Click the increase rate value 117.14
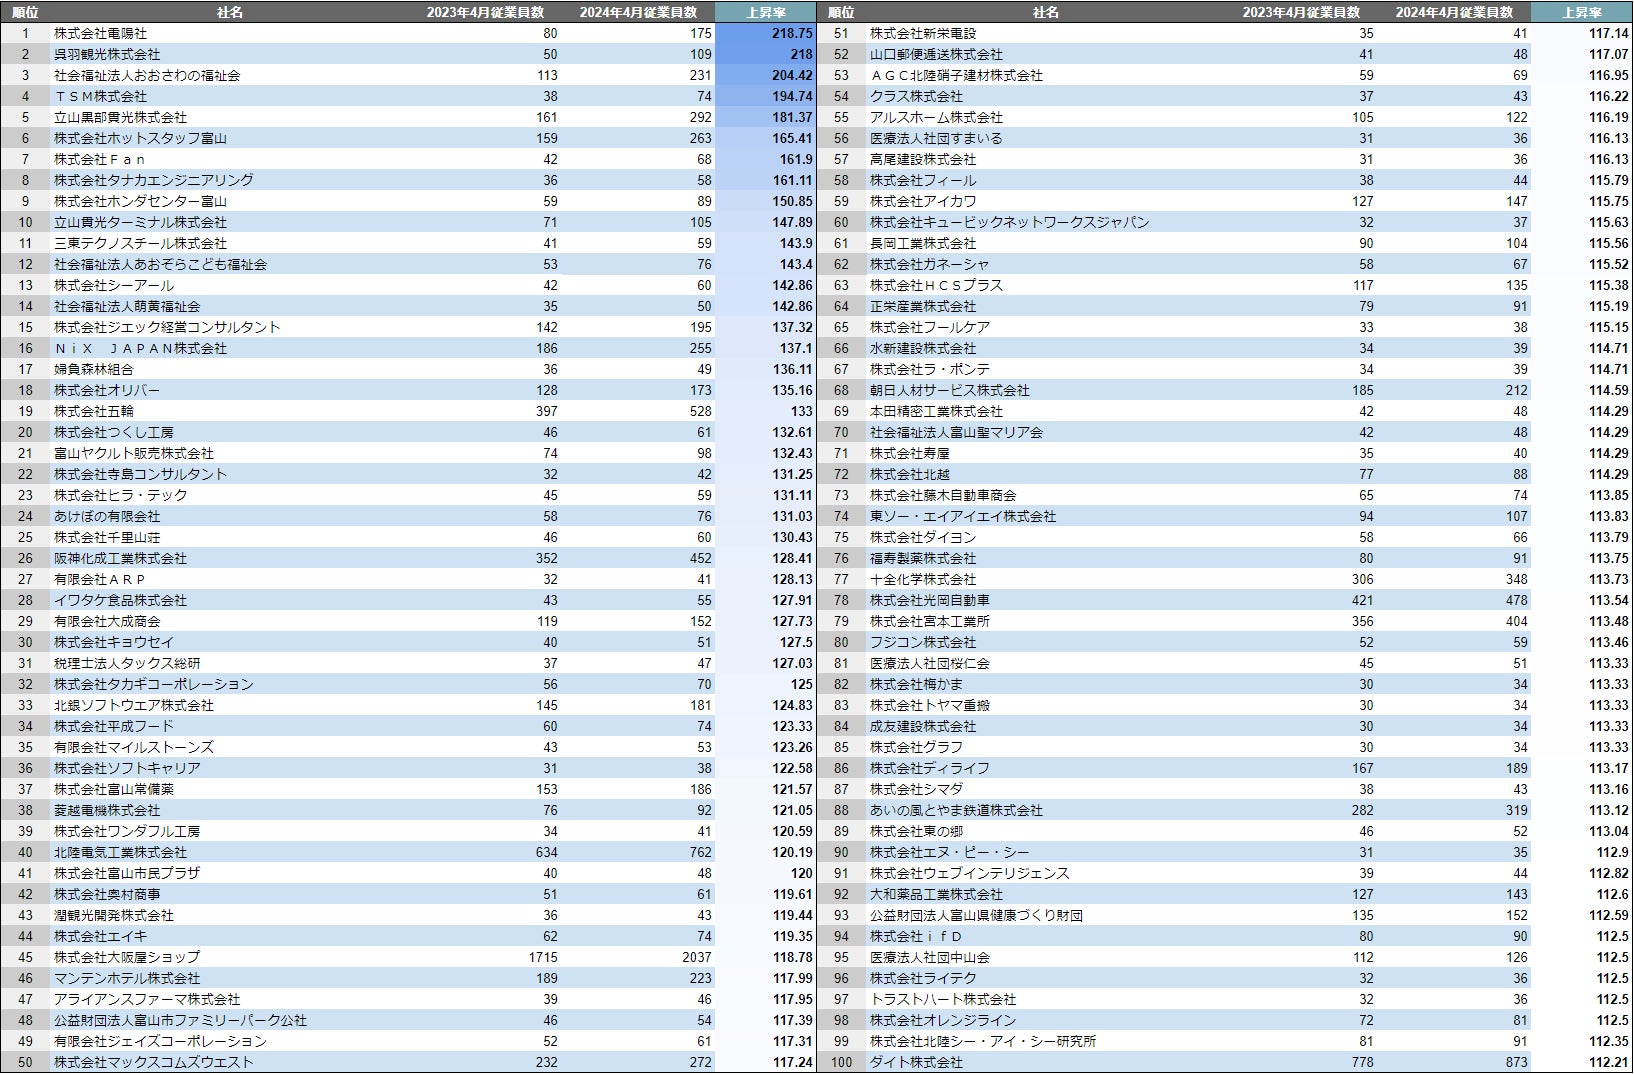1634x1075 pixels. [x=1608, y=33]
